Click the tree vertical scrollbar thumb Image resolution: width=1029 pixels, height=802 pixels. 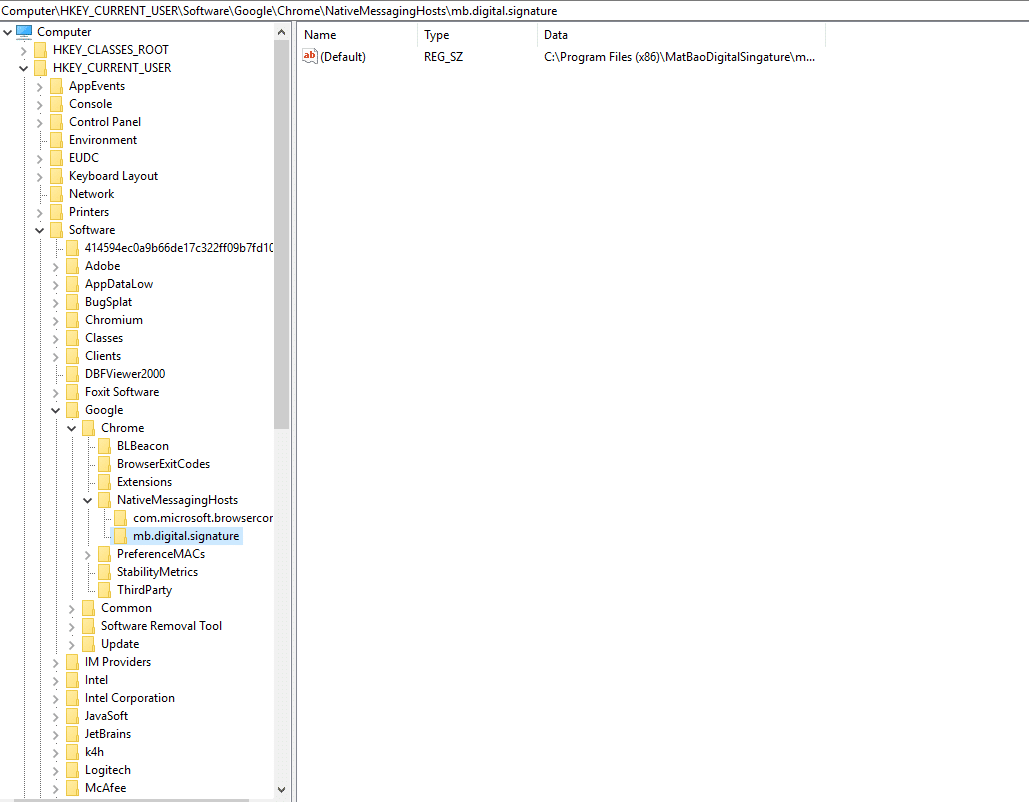coord(282,234)
